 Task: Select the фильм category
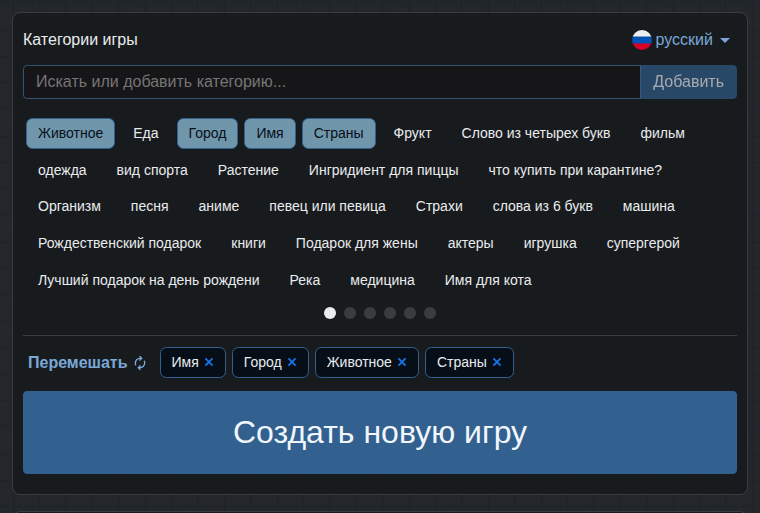pos(663,133)
